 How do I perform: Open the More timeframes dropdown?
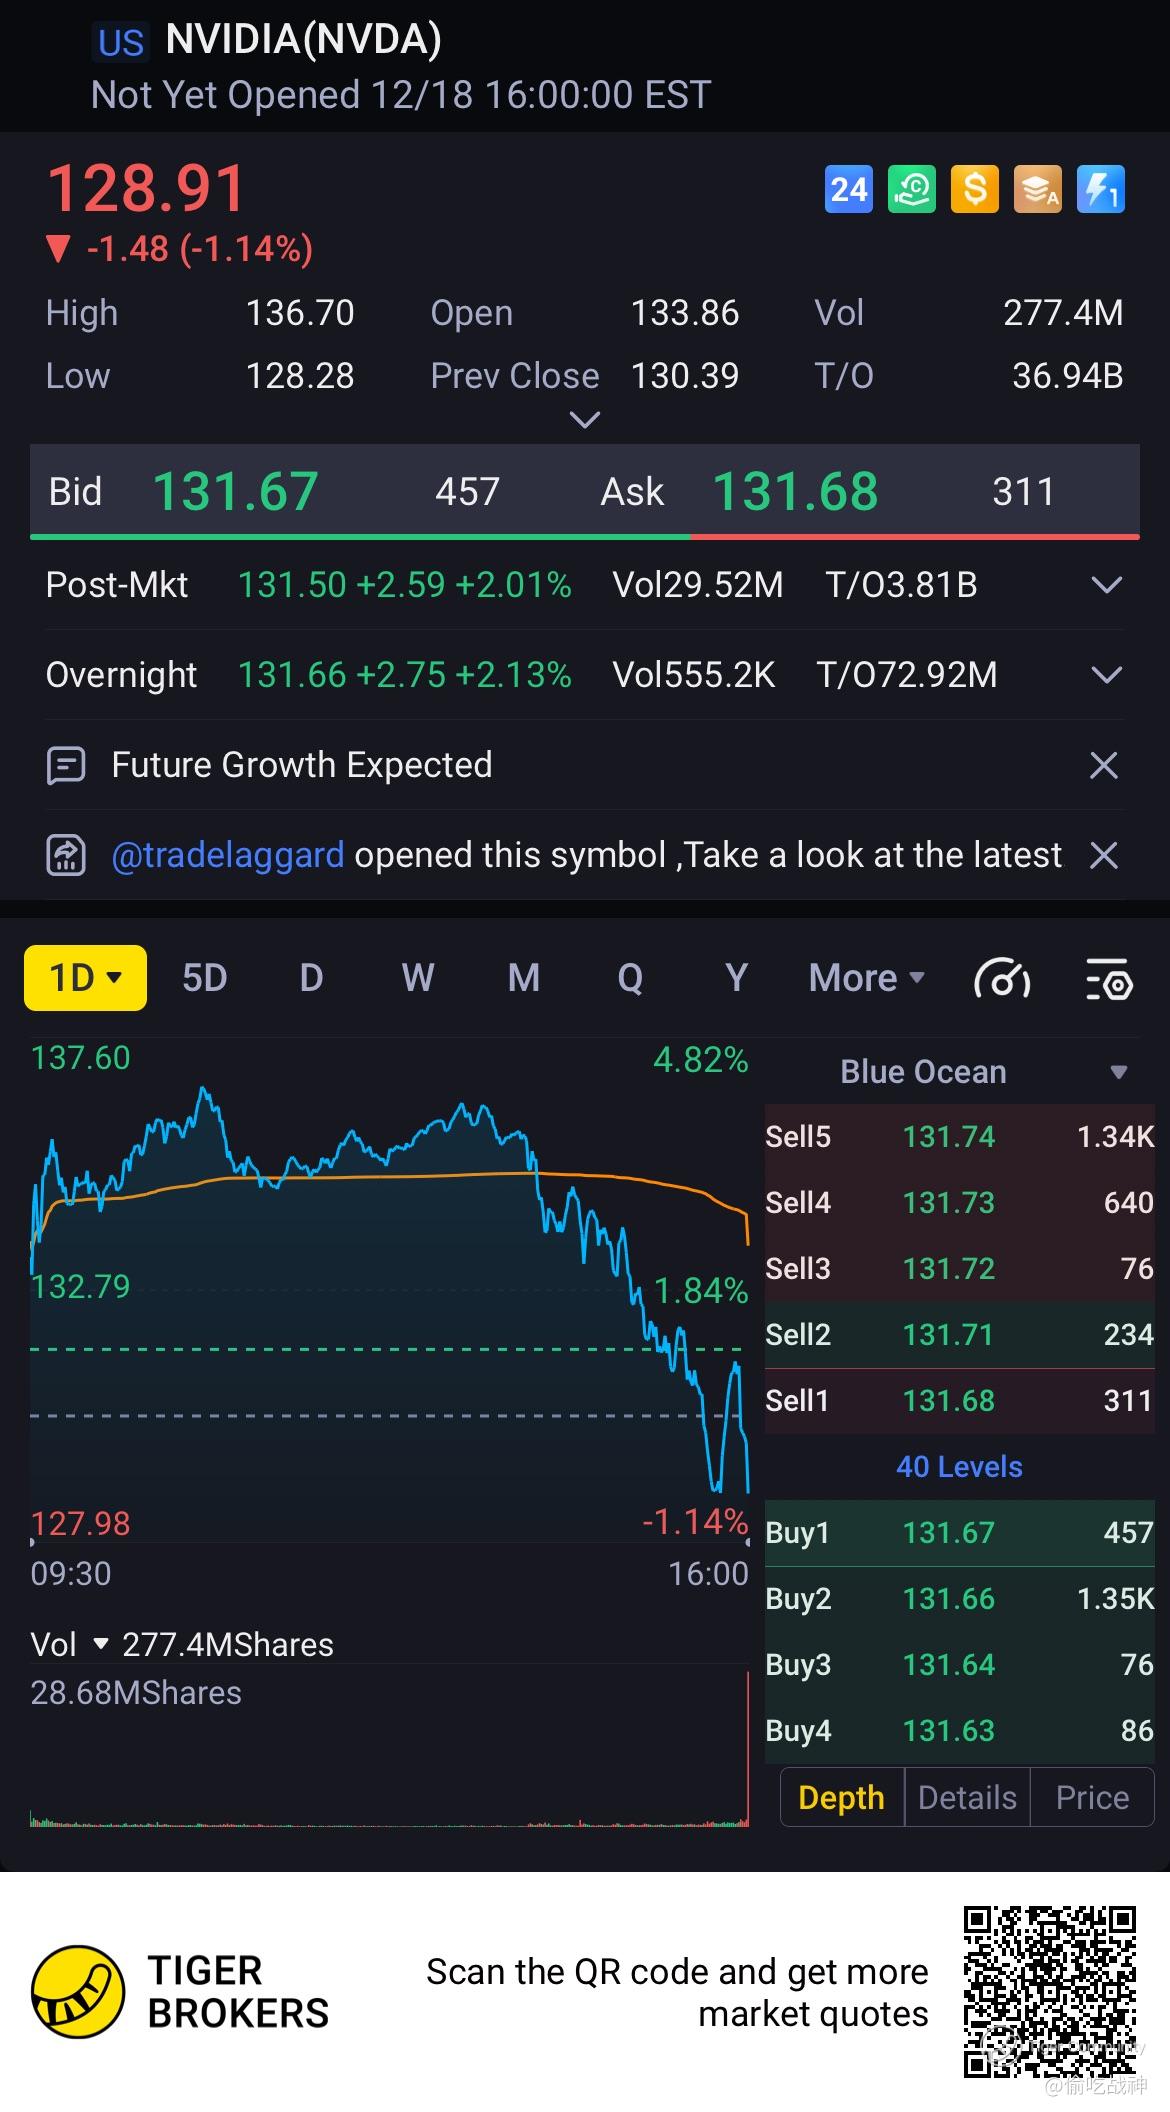(x=867, y=978)
